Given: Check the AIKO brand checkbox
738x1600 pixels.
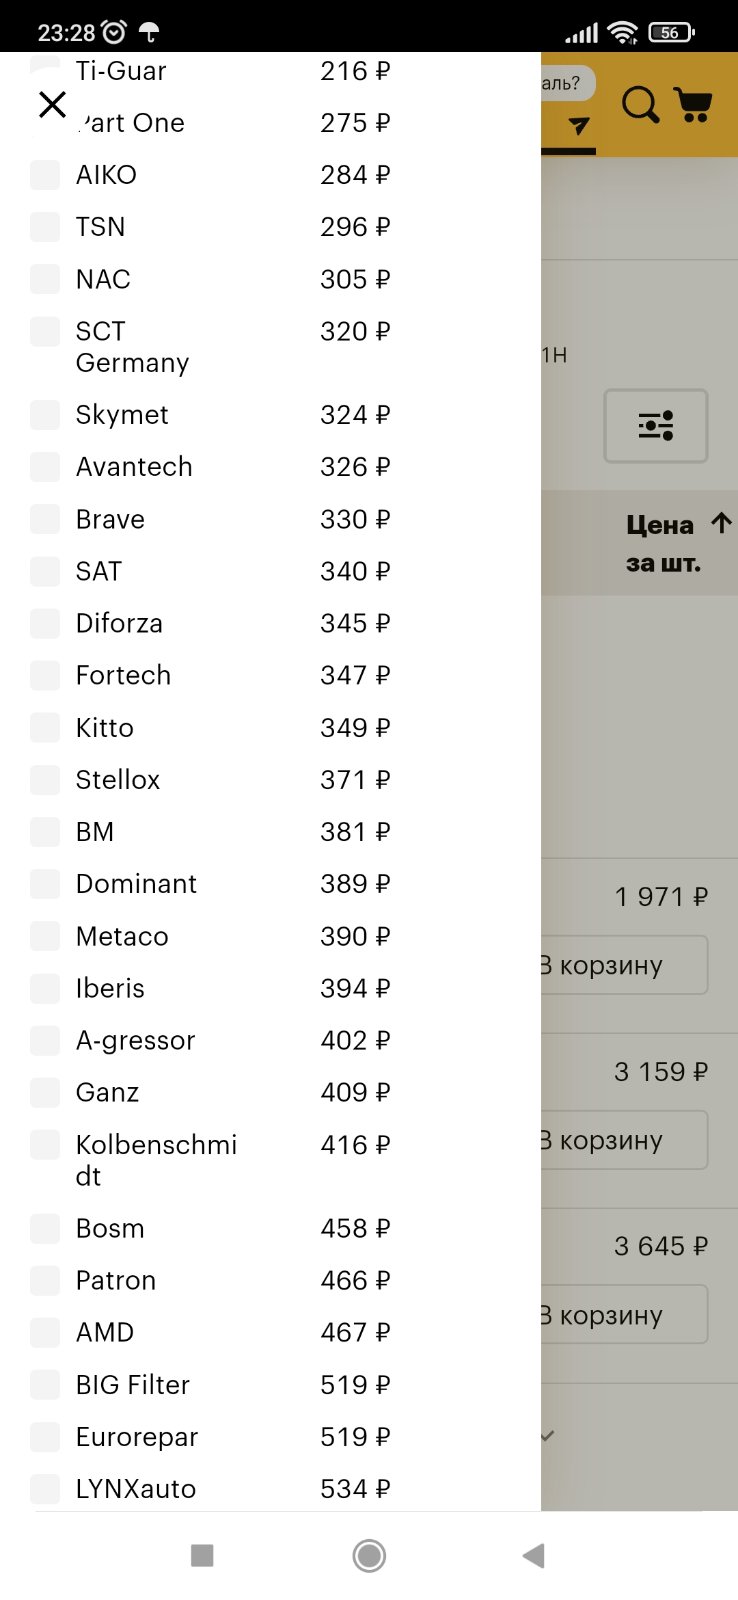Looking at the screenshot, I should coord(45,175).
